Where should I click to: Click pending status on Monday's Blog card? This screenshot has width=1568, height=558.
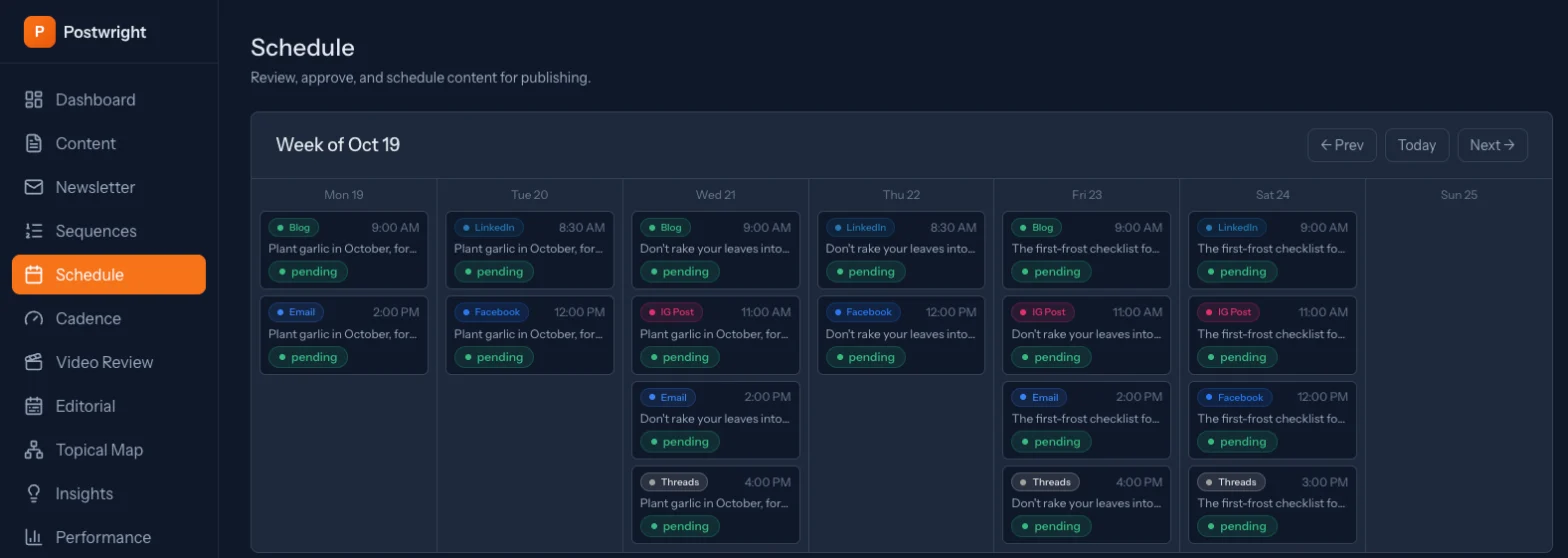tap(308, 272)
